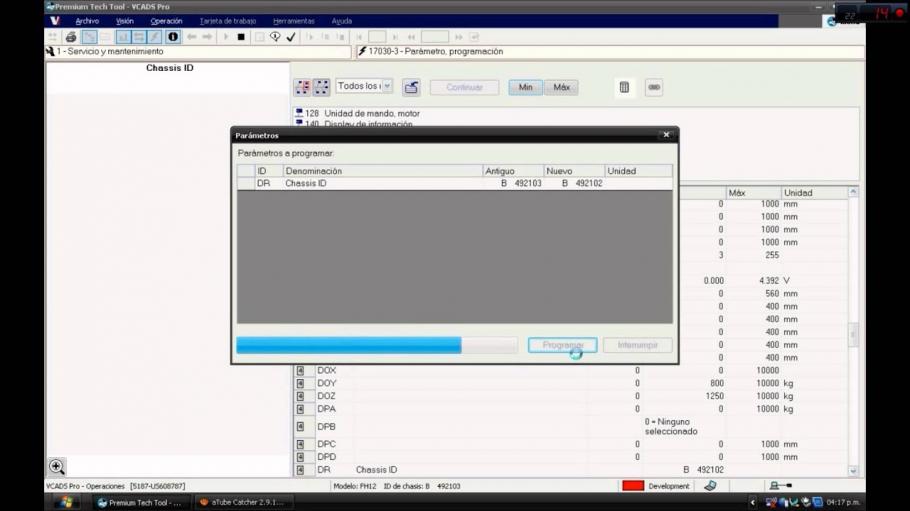The height and width of the screenshot is (511, 910).
Task: Toggle the Máx button
Action: (561, 87)
